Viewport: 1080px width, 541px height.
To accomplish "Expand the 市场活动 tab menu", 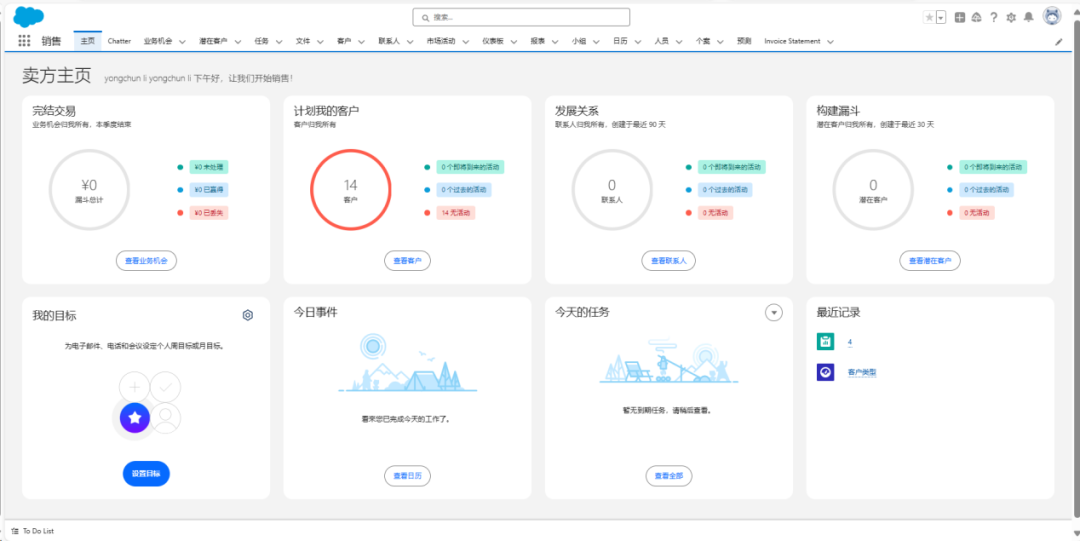I will click(x=466, y=41).
